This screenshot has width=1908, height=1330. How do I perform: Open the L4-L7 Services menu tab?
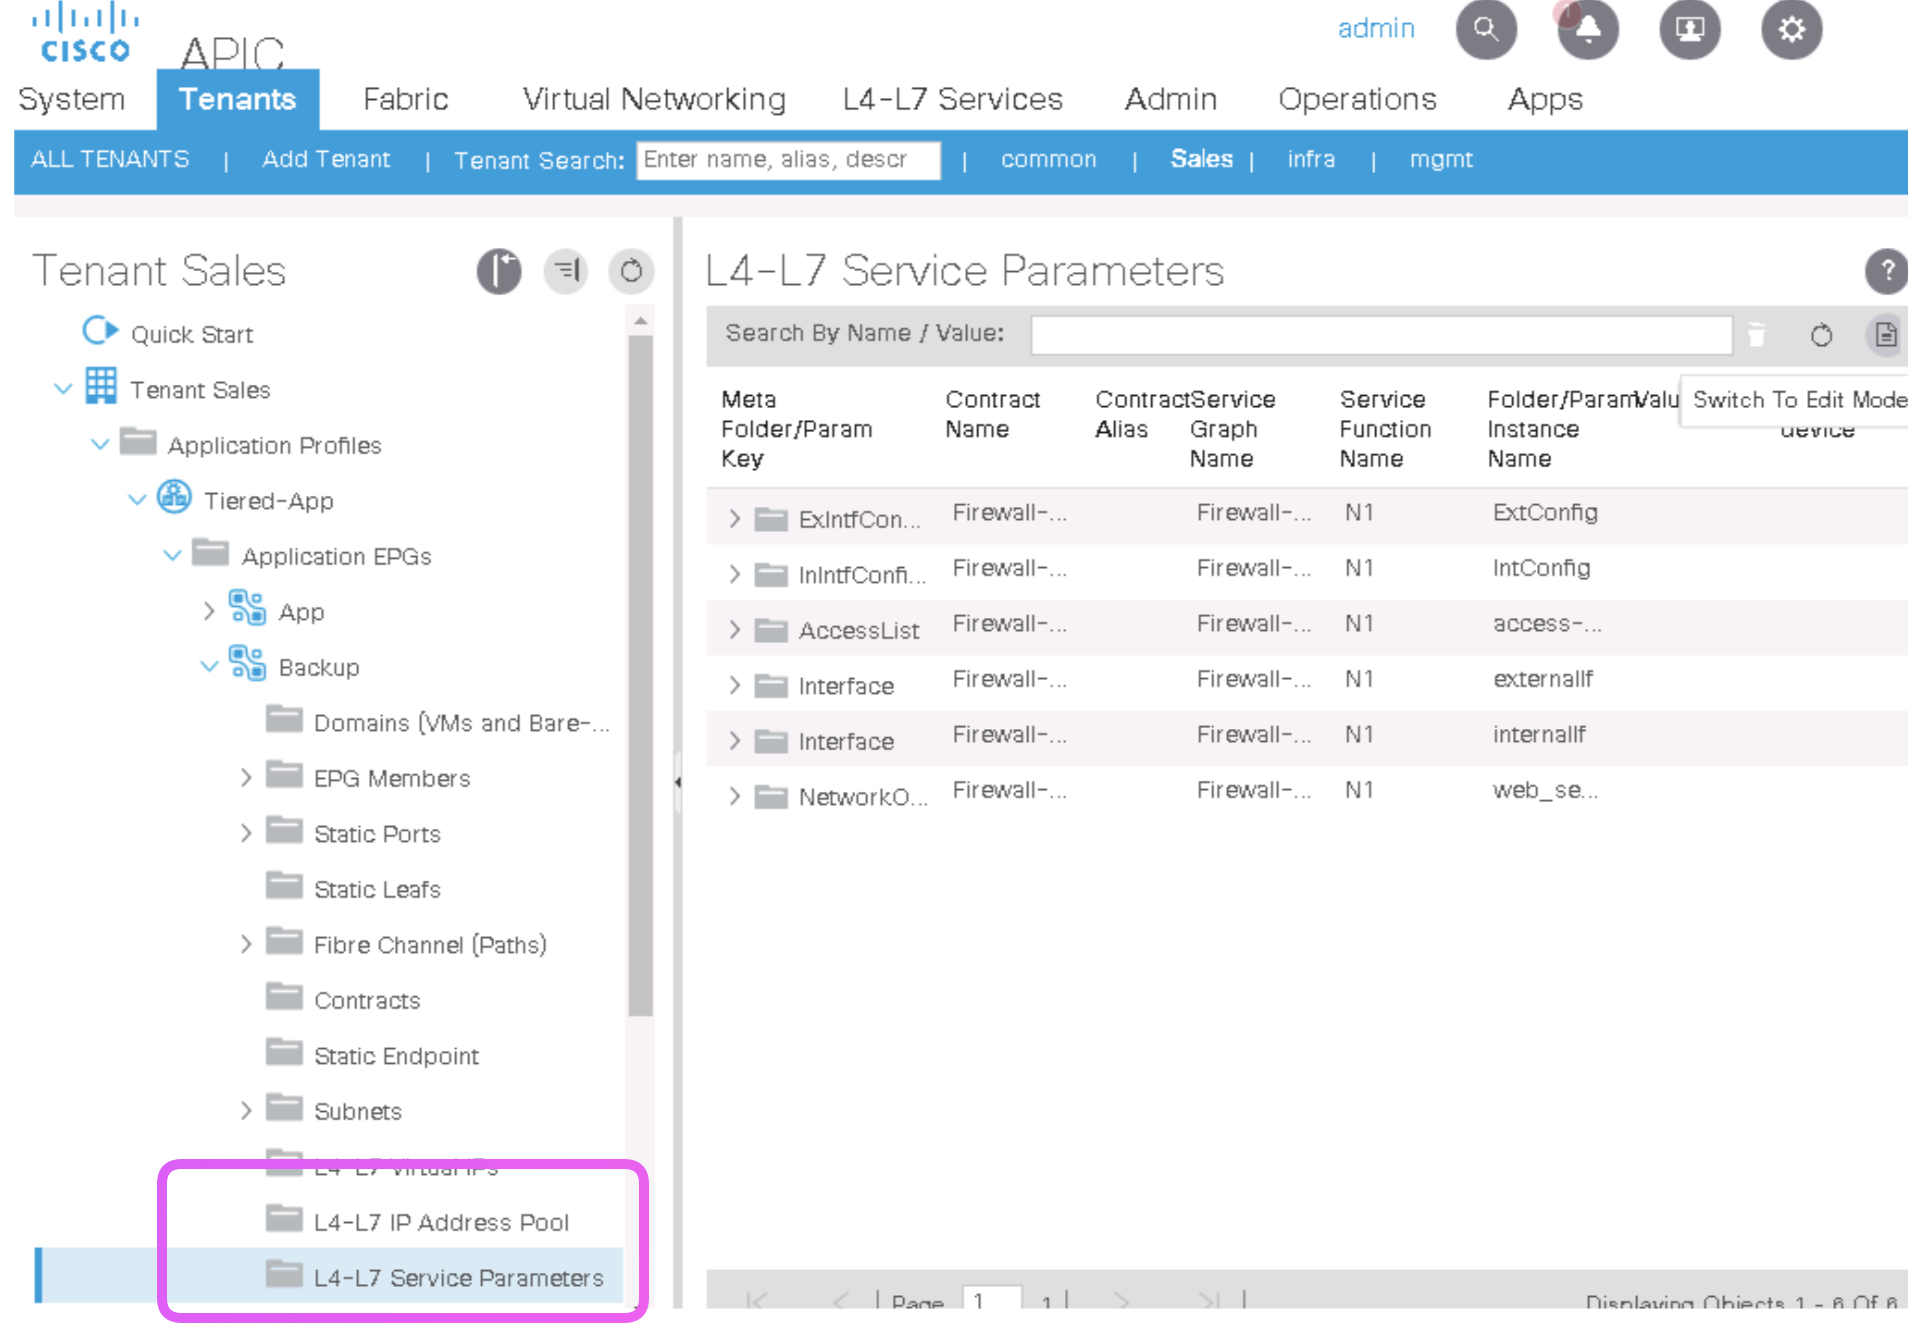951,99
